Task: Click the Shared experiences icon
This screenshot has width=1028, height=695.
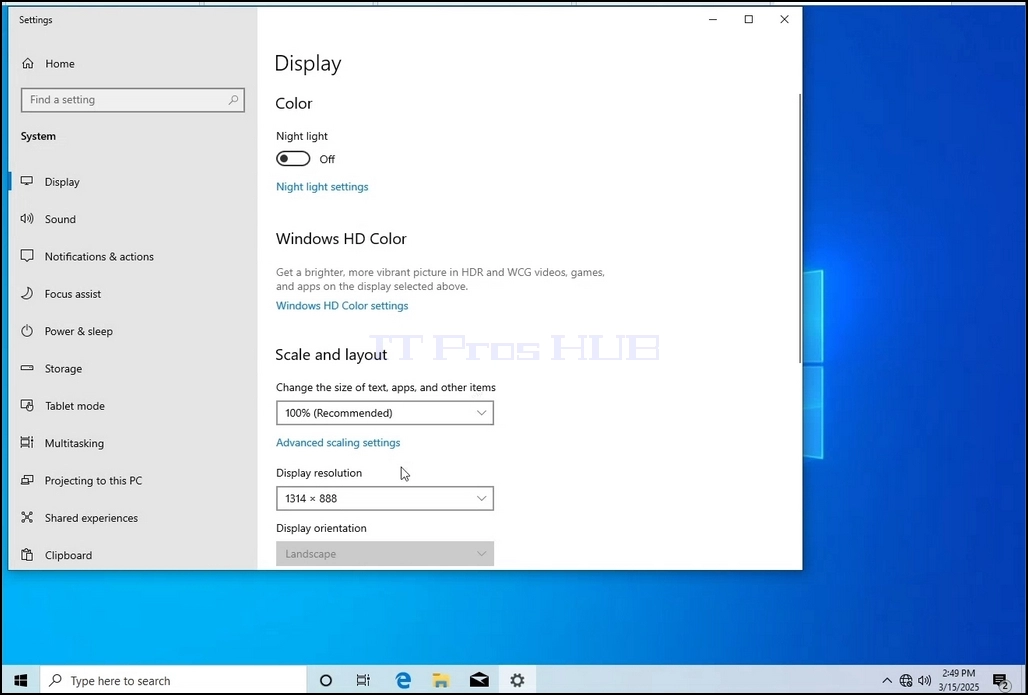Action: pos(27,518)
